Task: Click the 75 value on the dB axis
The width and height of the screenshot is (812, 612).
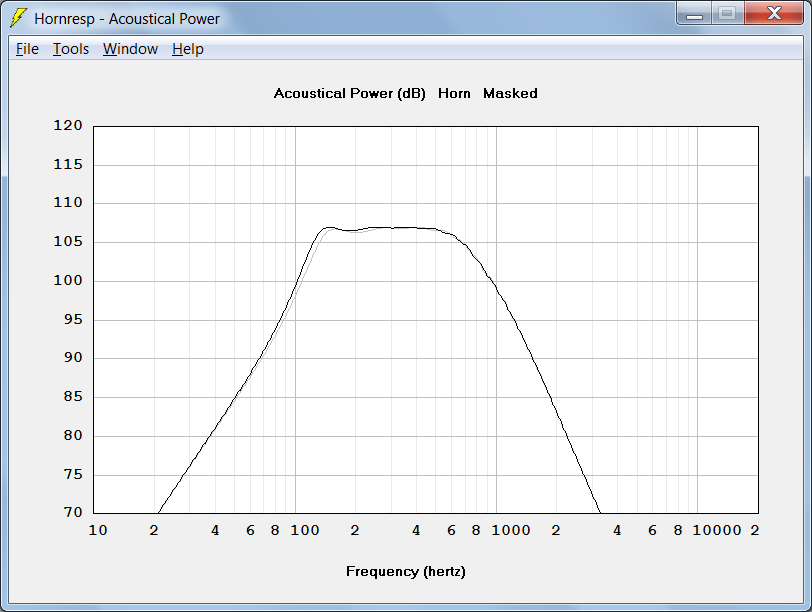Action: (x=73, y=474)
